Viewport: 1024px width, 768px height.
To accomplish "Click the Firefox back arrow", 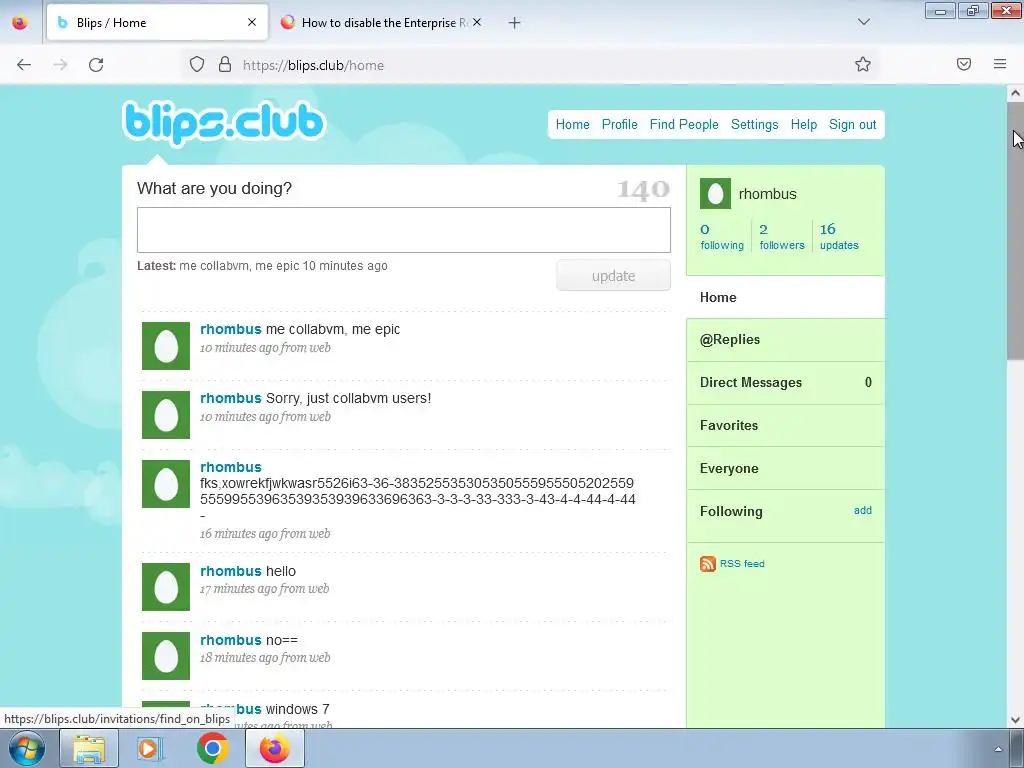I will click(x=24, y=65).
